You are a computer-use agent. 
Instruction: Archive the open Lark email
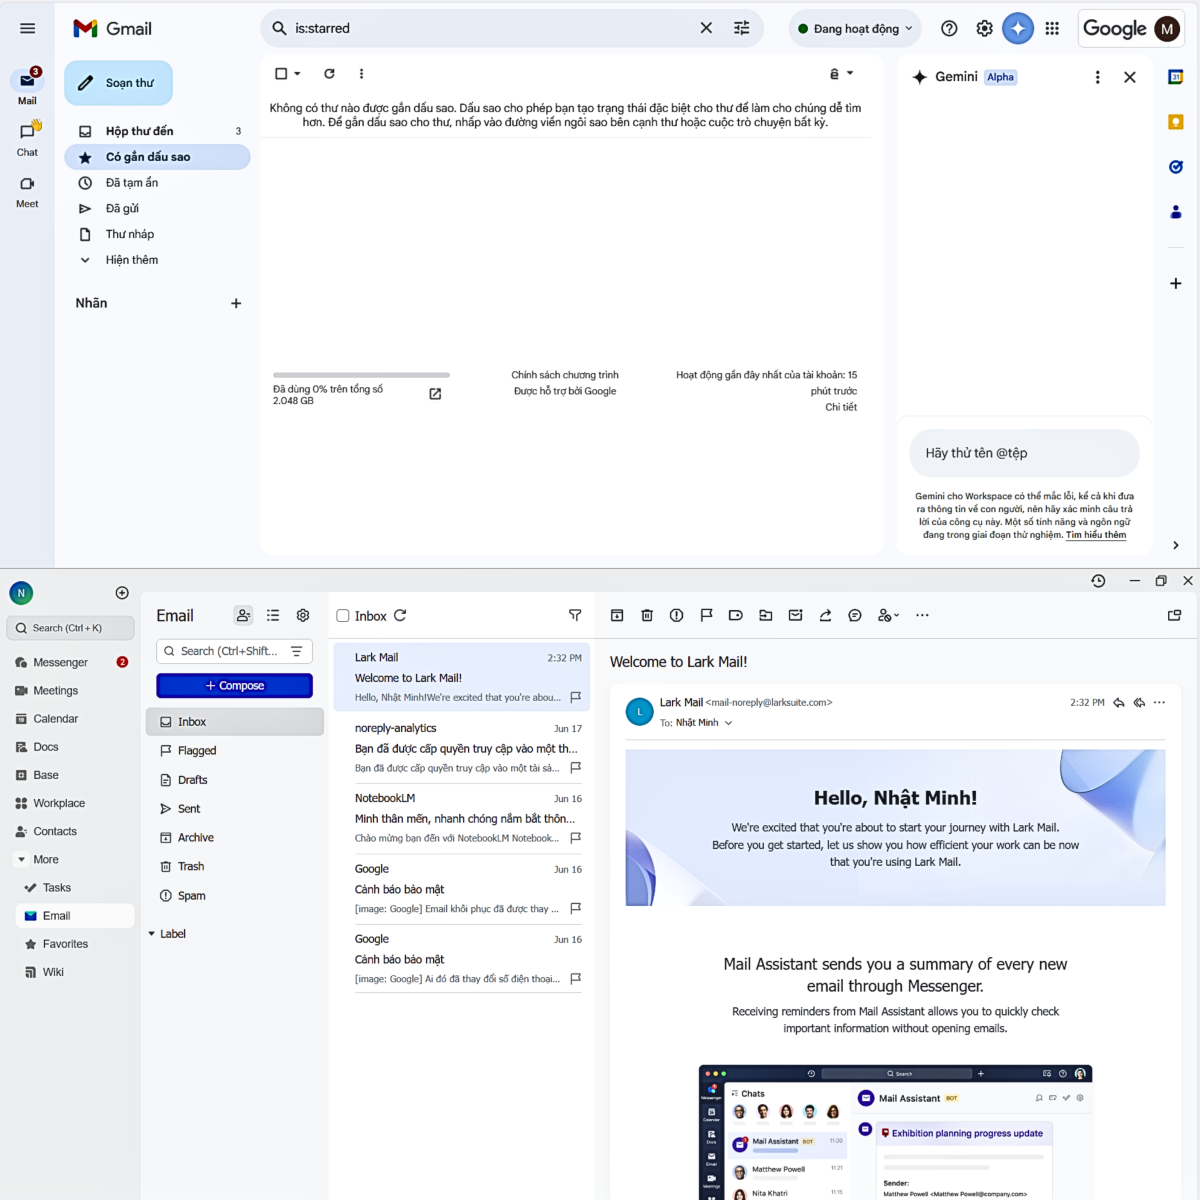(x=617, y=615)
